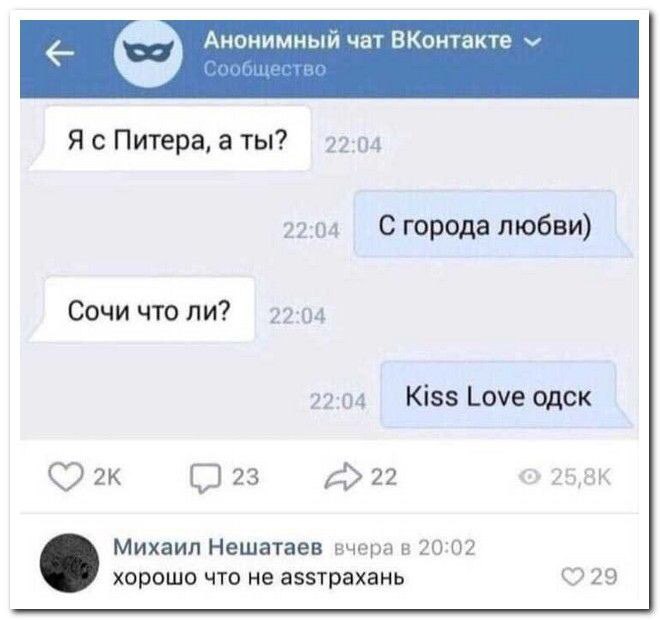Open the Михаил Нешатаев profile link

pyautogui.click(x=218, y=547)
